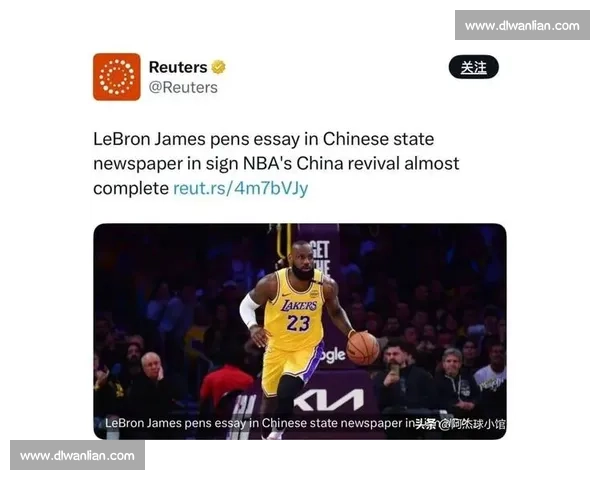
Task: Click the player's white arm sleeve
Action: pyautogui.click(x=249, y=311)
